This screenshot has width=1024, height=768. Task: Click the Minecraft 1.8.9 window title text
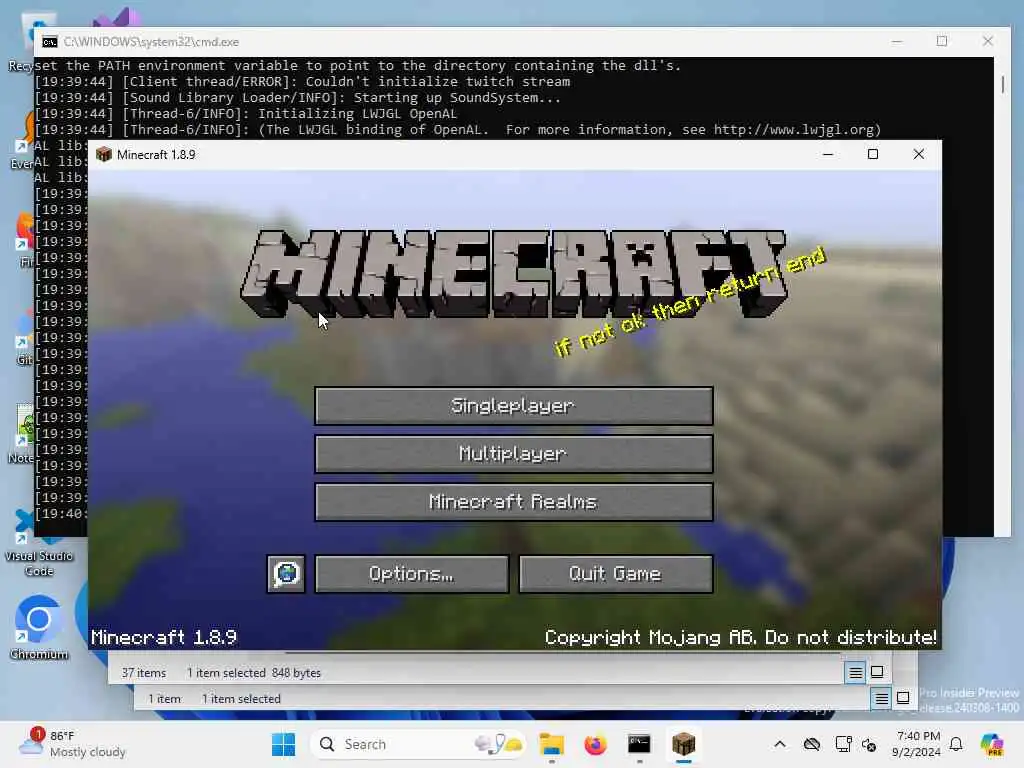tap(156, 155)
